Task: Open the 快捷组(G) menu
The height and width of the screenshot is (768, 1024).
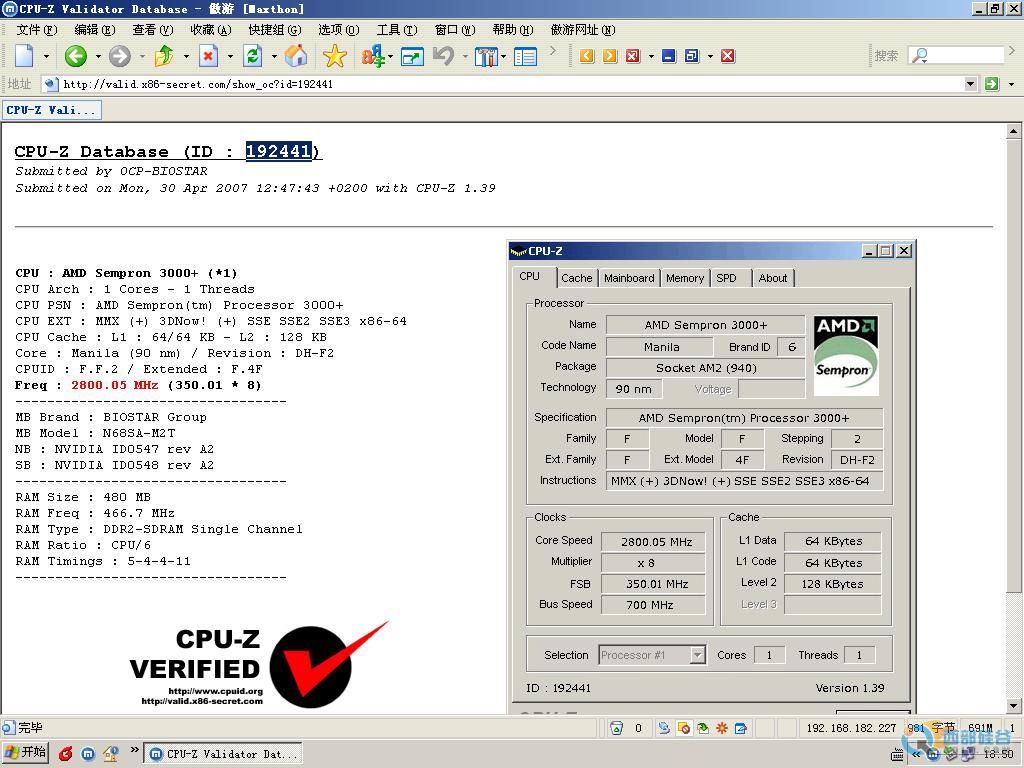Action: coord(275,29)
